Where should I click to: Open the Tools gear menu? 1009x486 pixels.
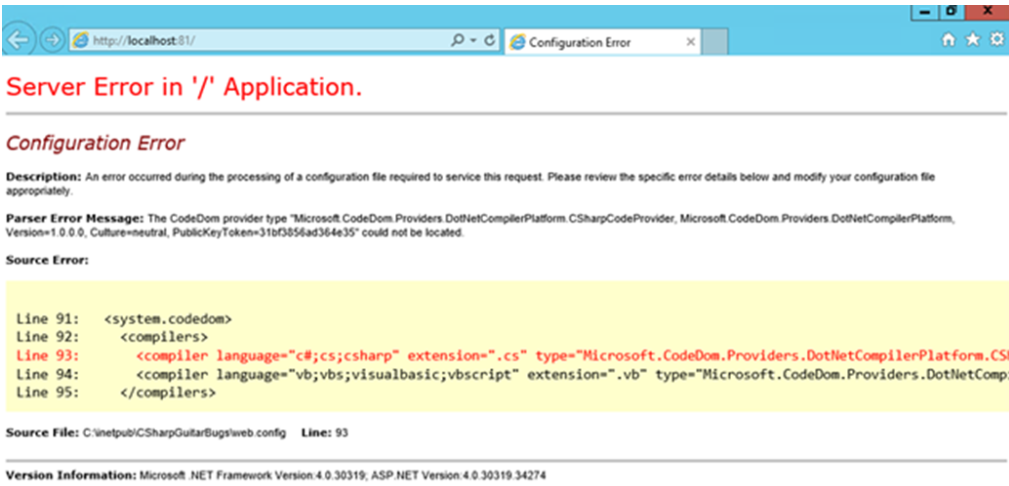click(x=995, y=41)
